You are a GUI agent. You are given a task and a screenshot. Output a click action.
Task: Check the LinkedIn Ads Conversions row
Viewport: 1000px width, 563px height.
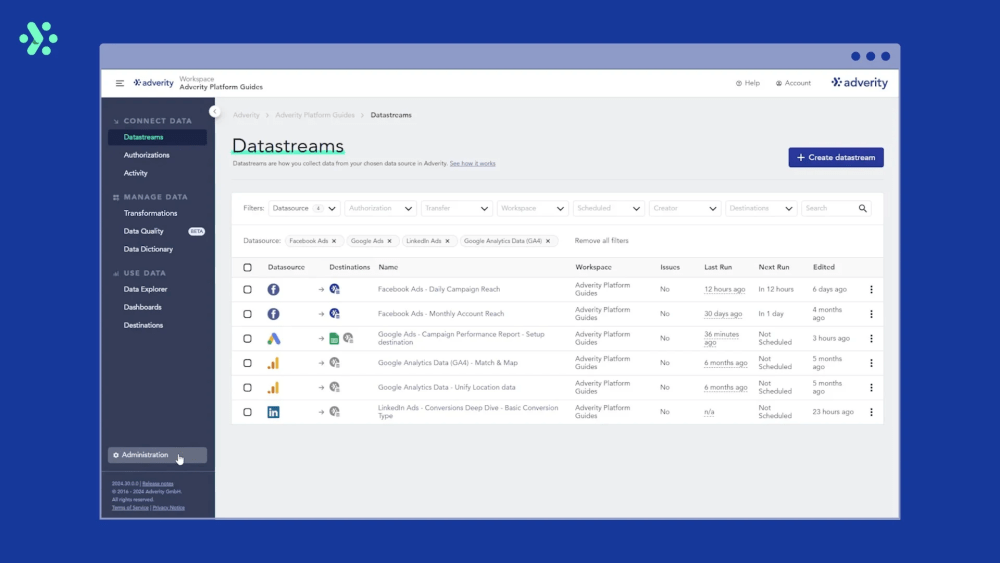pos(247,412)
